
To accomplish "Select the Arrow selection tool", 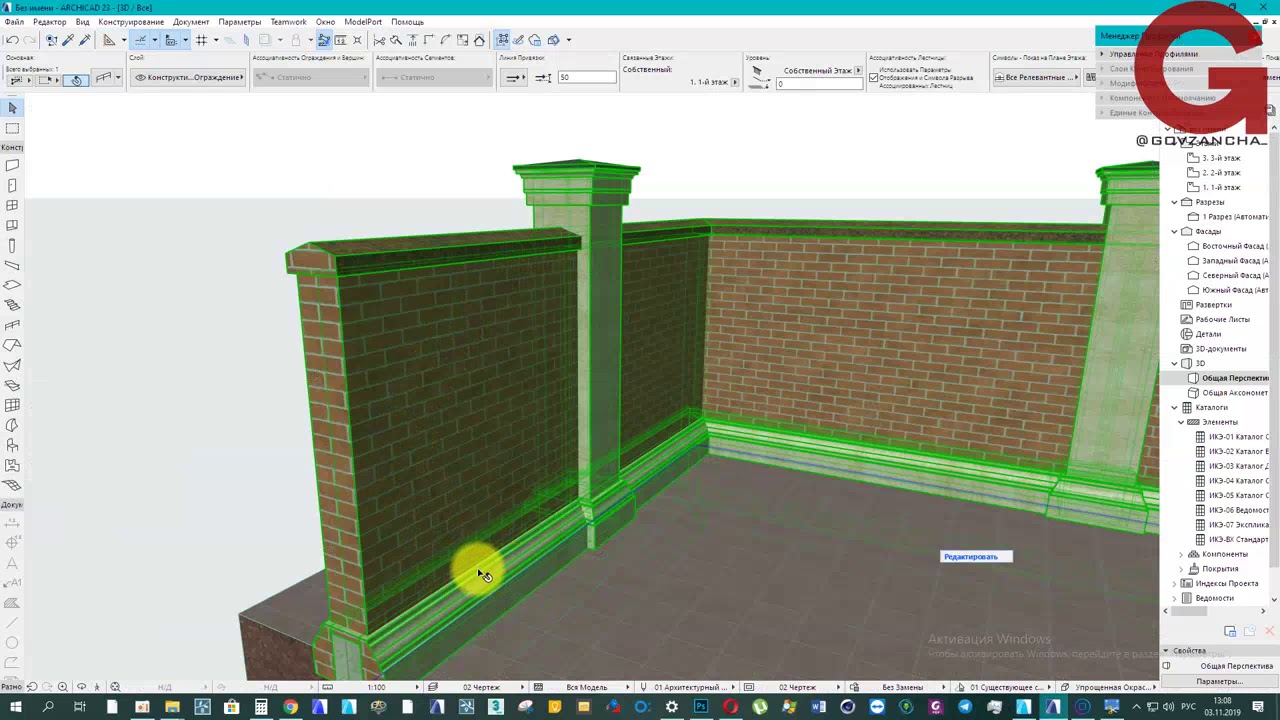I will point(12,108).
